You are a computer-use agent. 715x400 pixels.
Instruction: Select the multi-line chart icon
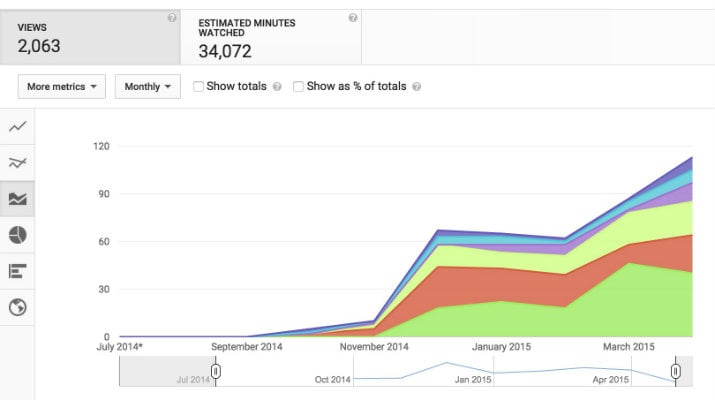pyautogui.click(x=17, y=163)
